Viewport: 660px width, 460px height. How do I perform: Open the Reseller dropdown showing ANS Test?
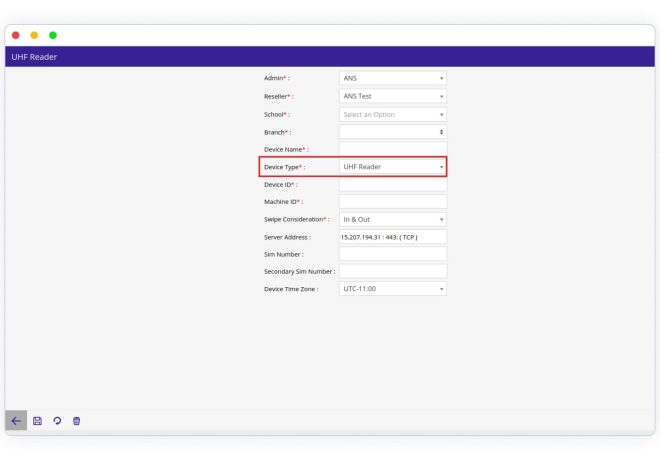[x=393, y=96]
